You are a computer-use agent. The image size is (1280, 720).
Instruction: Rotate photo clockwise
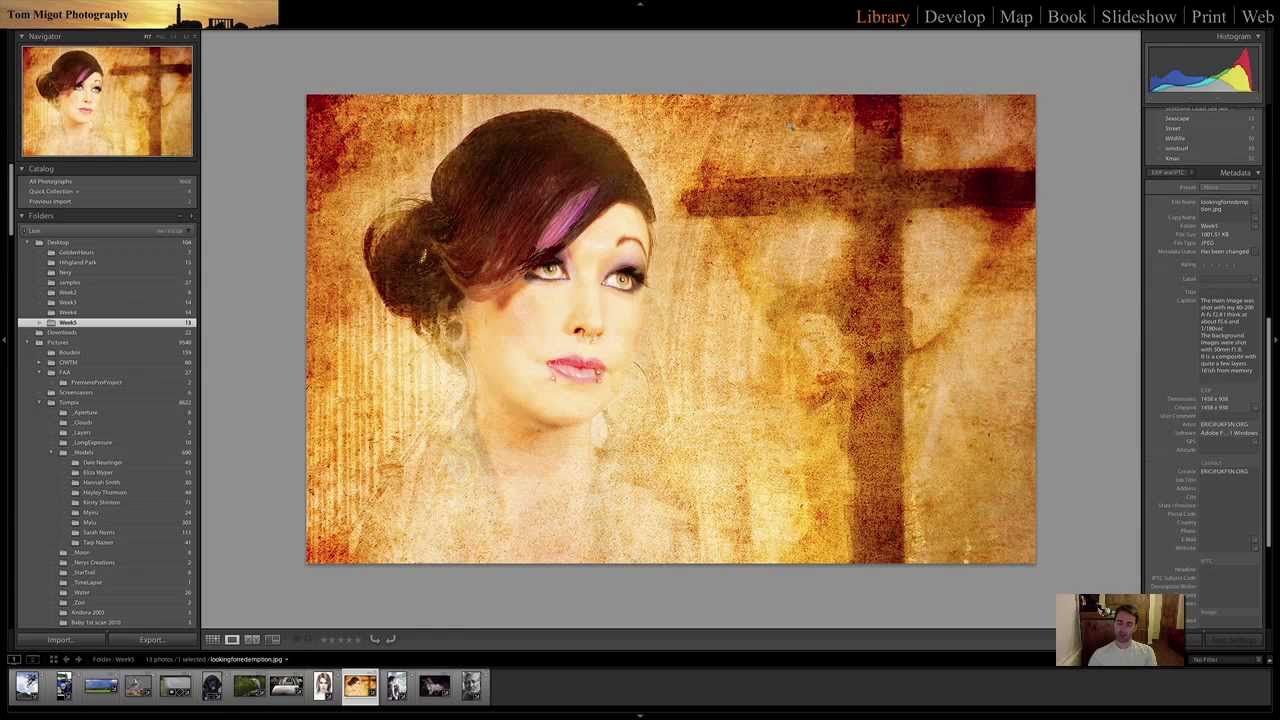[x=391, y=640]
